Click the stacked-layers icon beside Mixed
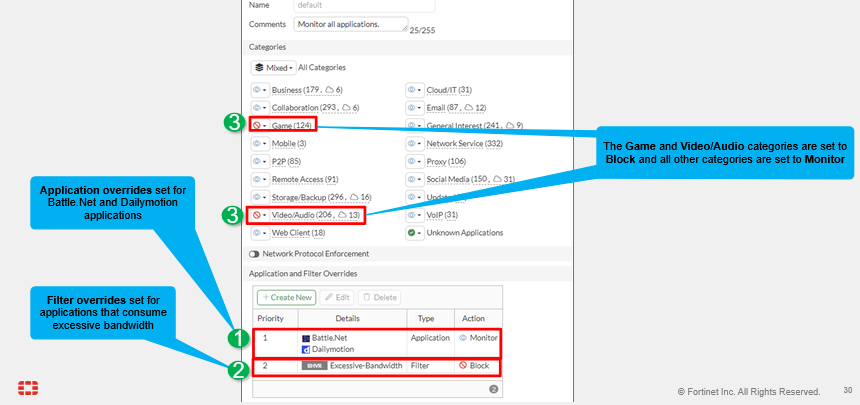 [x=260, y=68]
